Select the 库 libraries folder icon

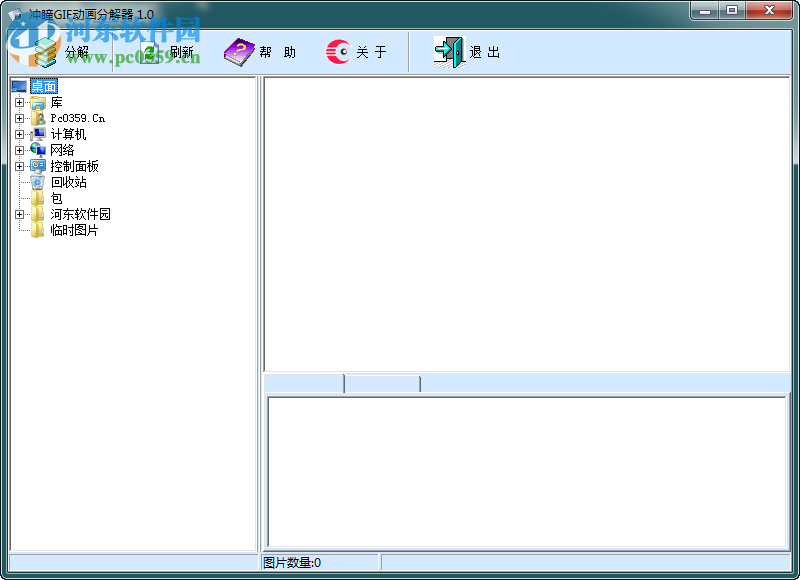tap(38, 103)
